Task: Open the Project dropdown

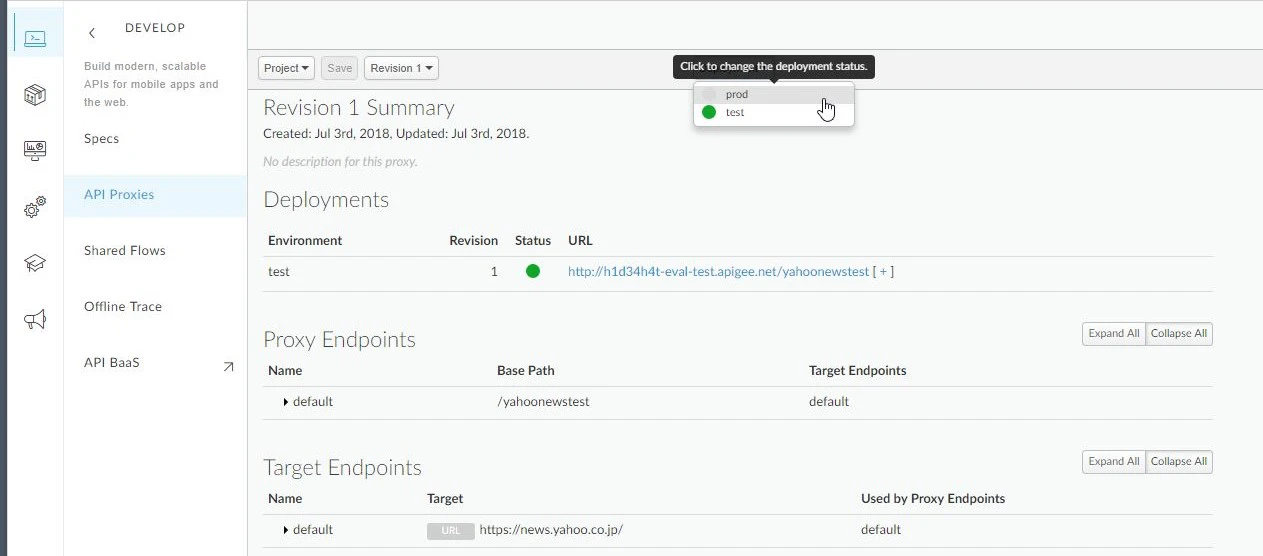Action: pos(286,68)
